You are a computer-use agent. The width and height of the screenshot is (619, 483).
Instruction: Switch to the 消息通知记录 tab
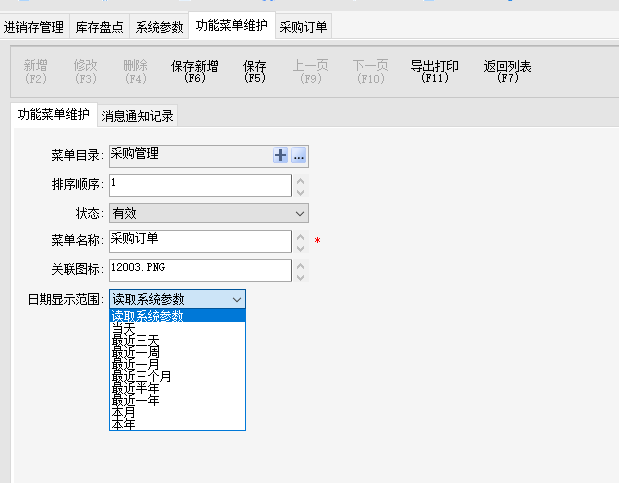138,116
